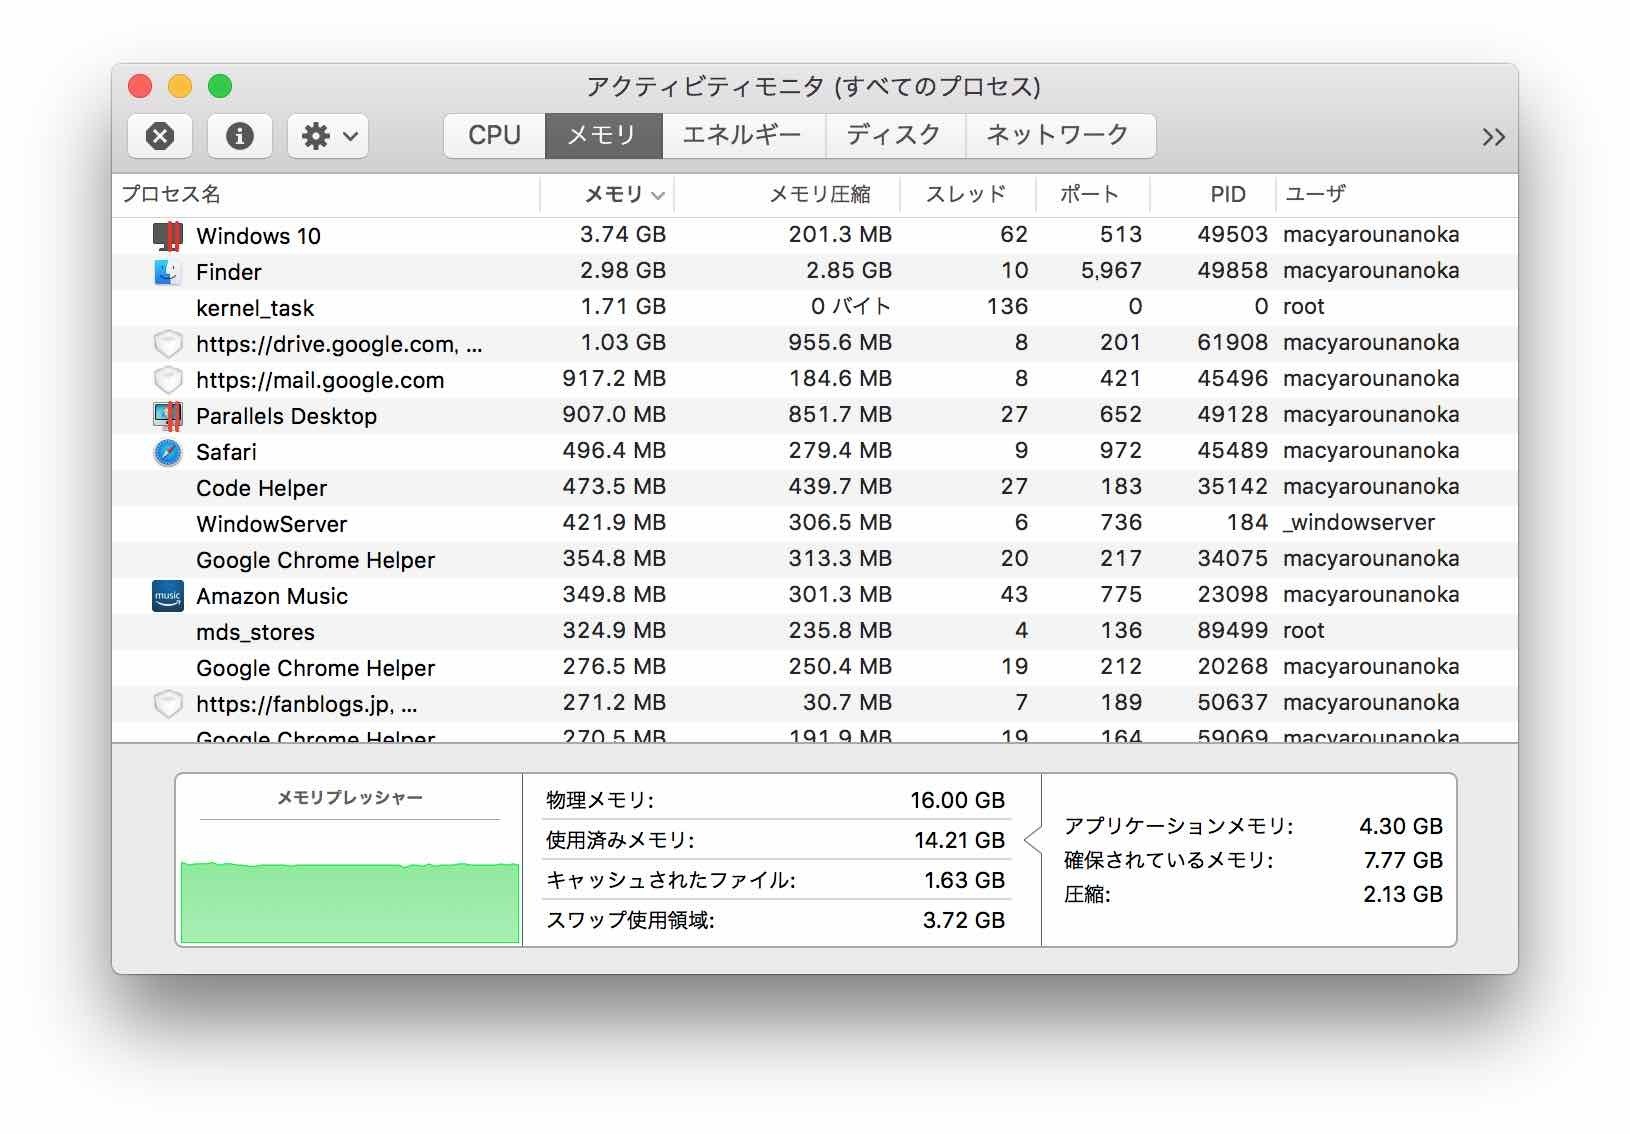Screen dimensions: 1630x1134
Task: Click the Parallels Desktop process icon
Action: point(168,416)
